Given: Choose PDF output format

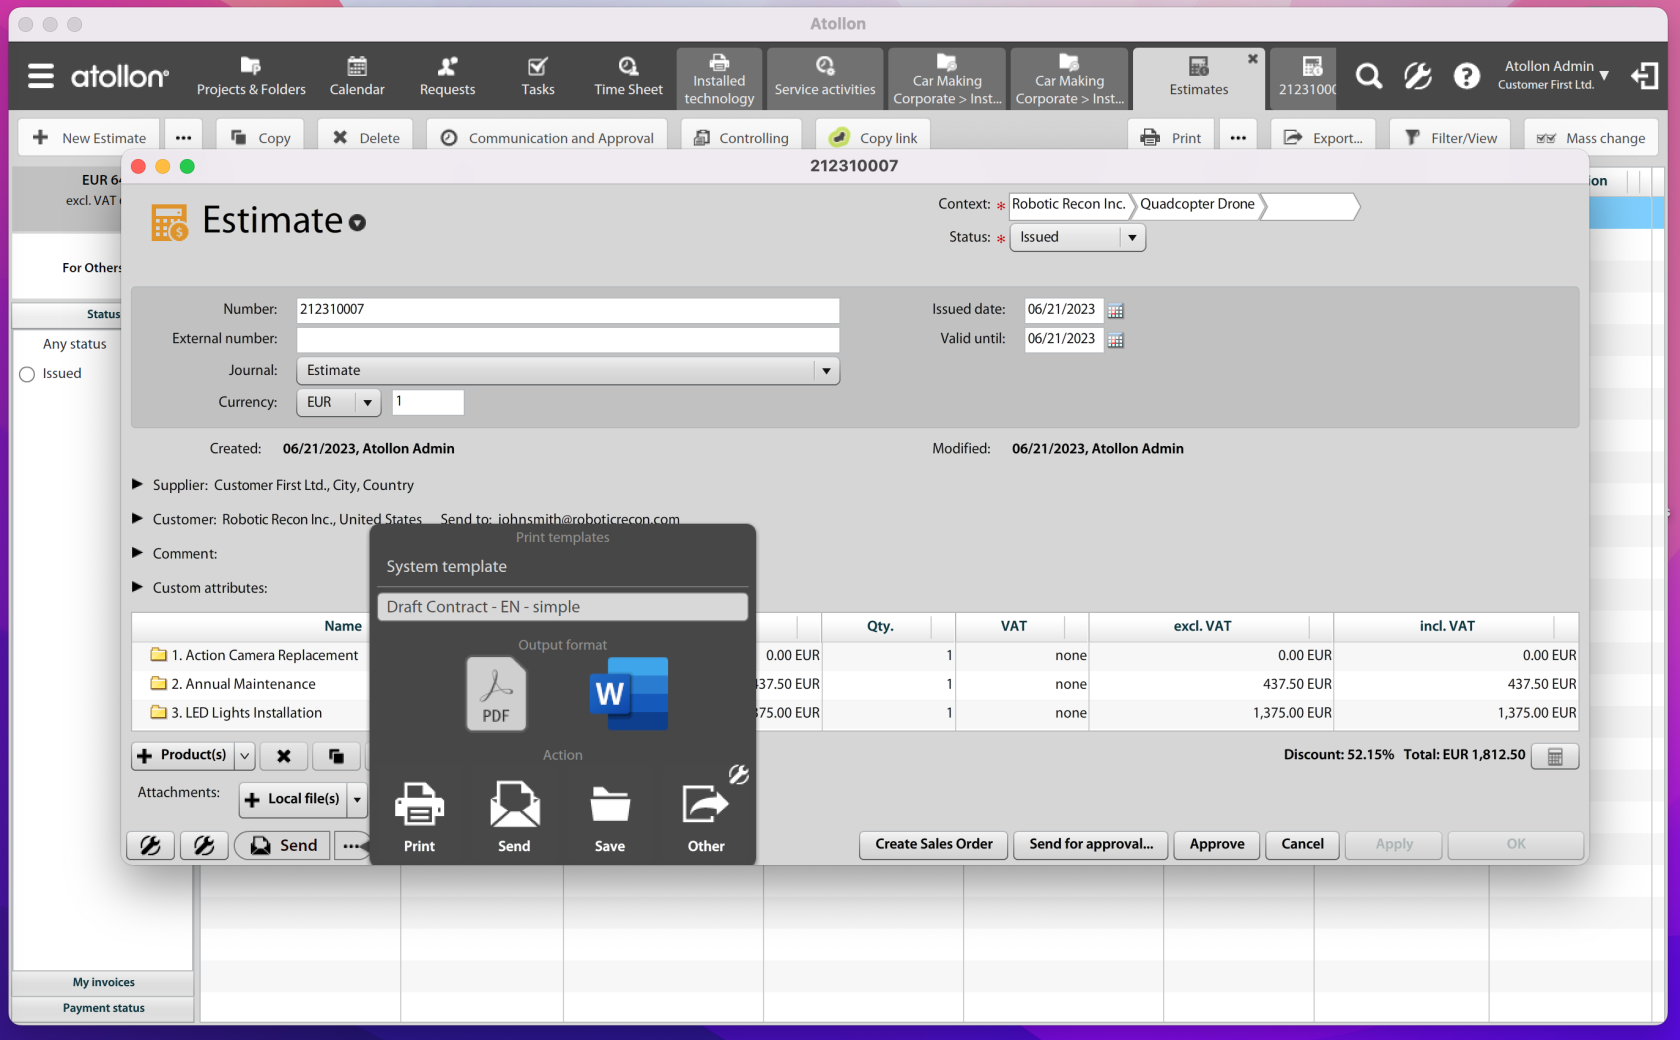Looking at the screenshot, I should coord(496,693).
